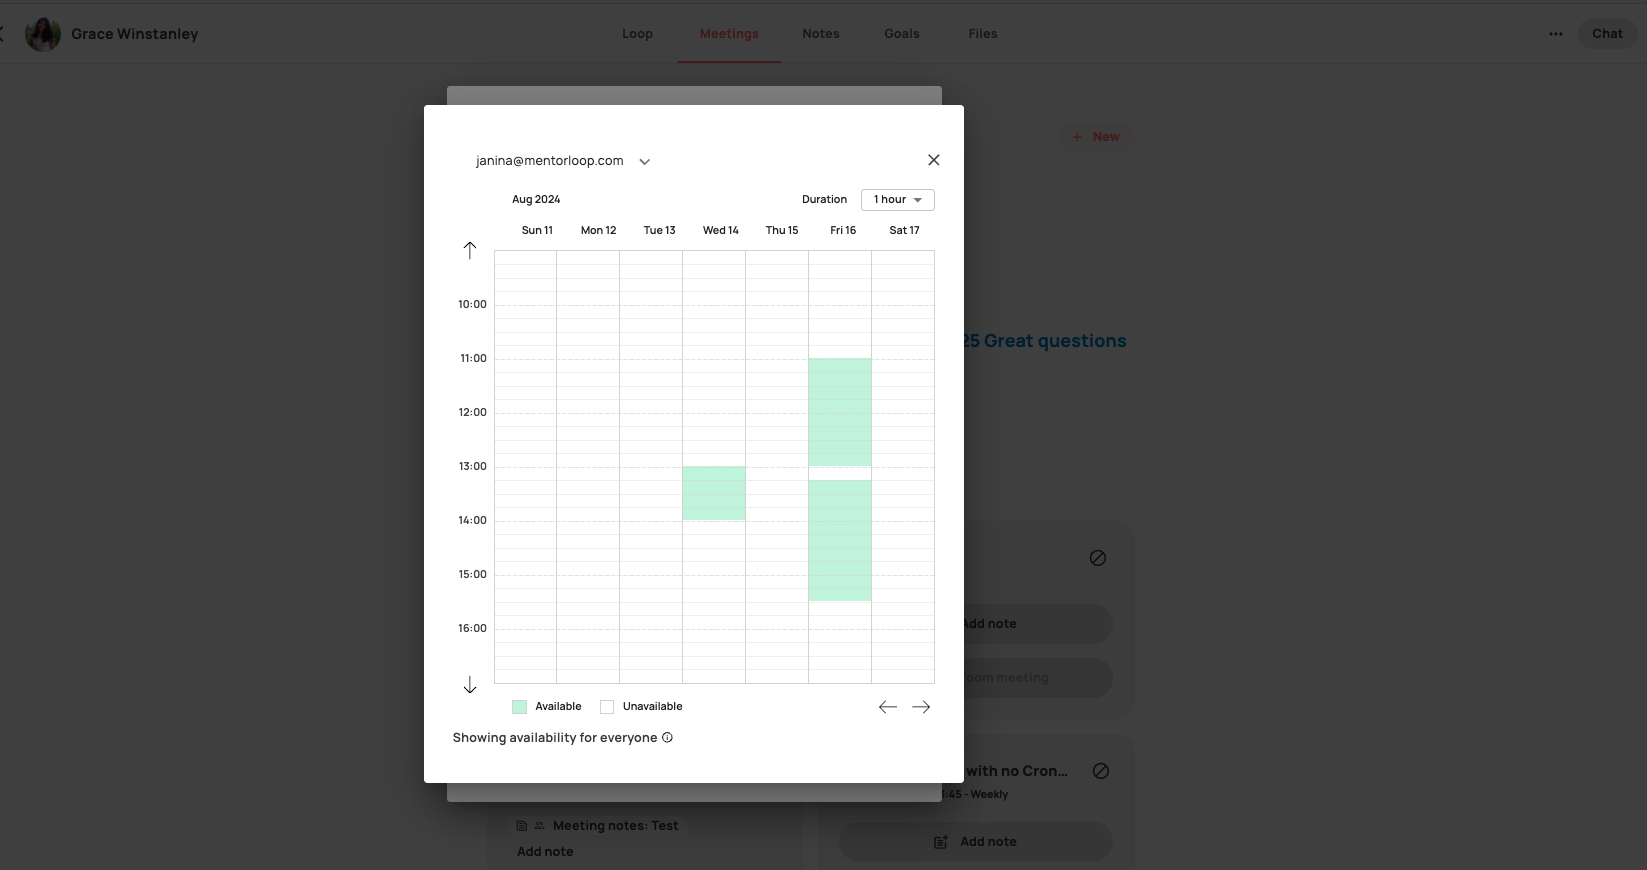This screenshot has height=870, width=1647.
Task: Go to previous week with left arrow
Action: (x=887, y=707)
